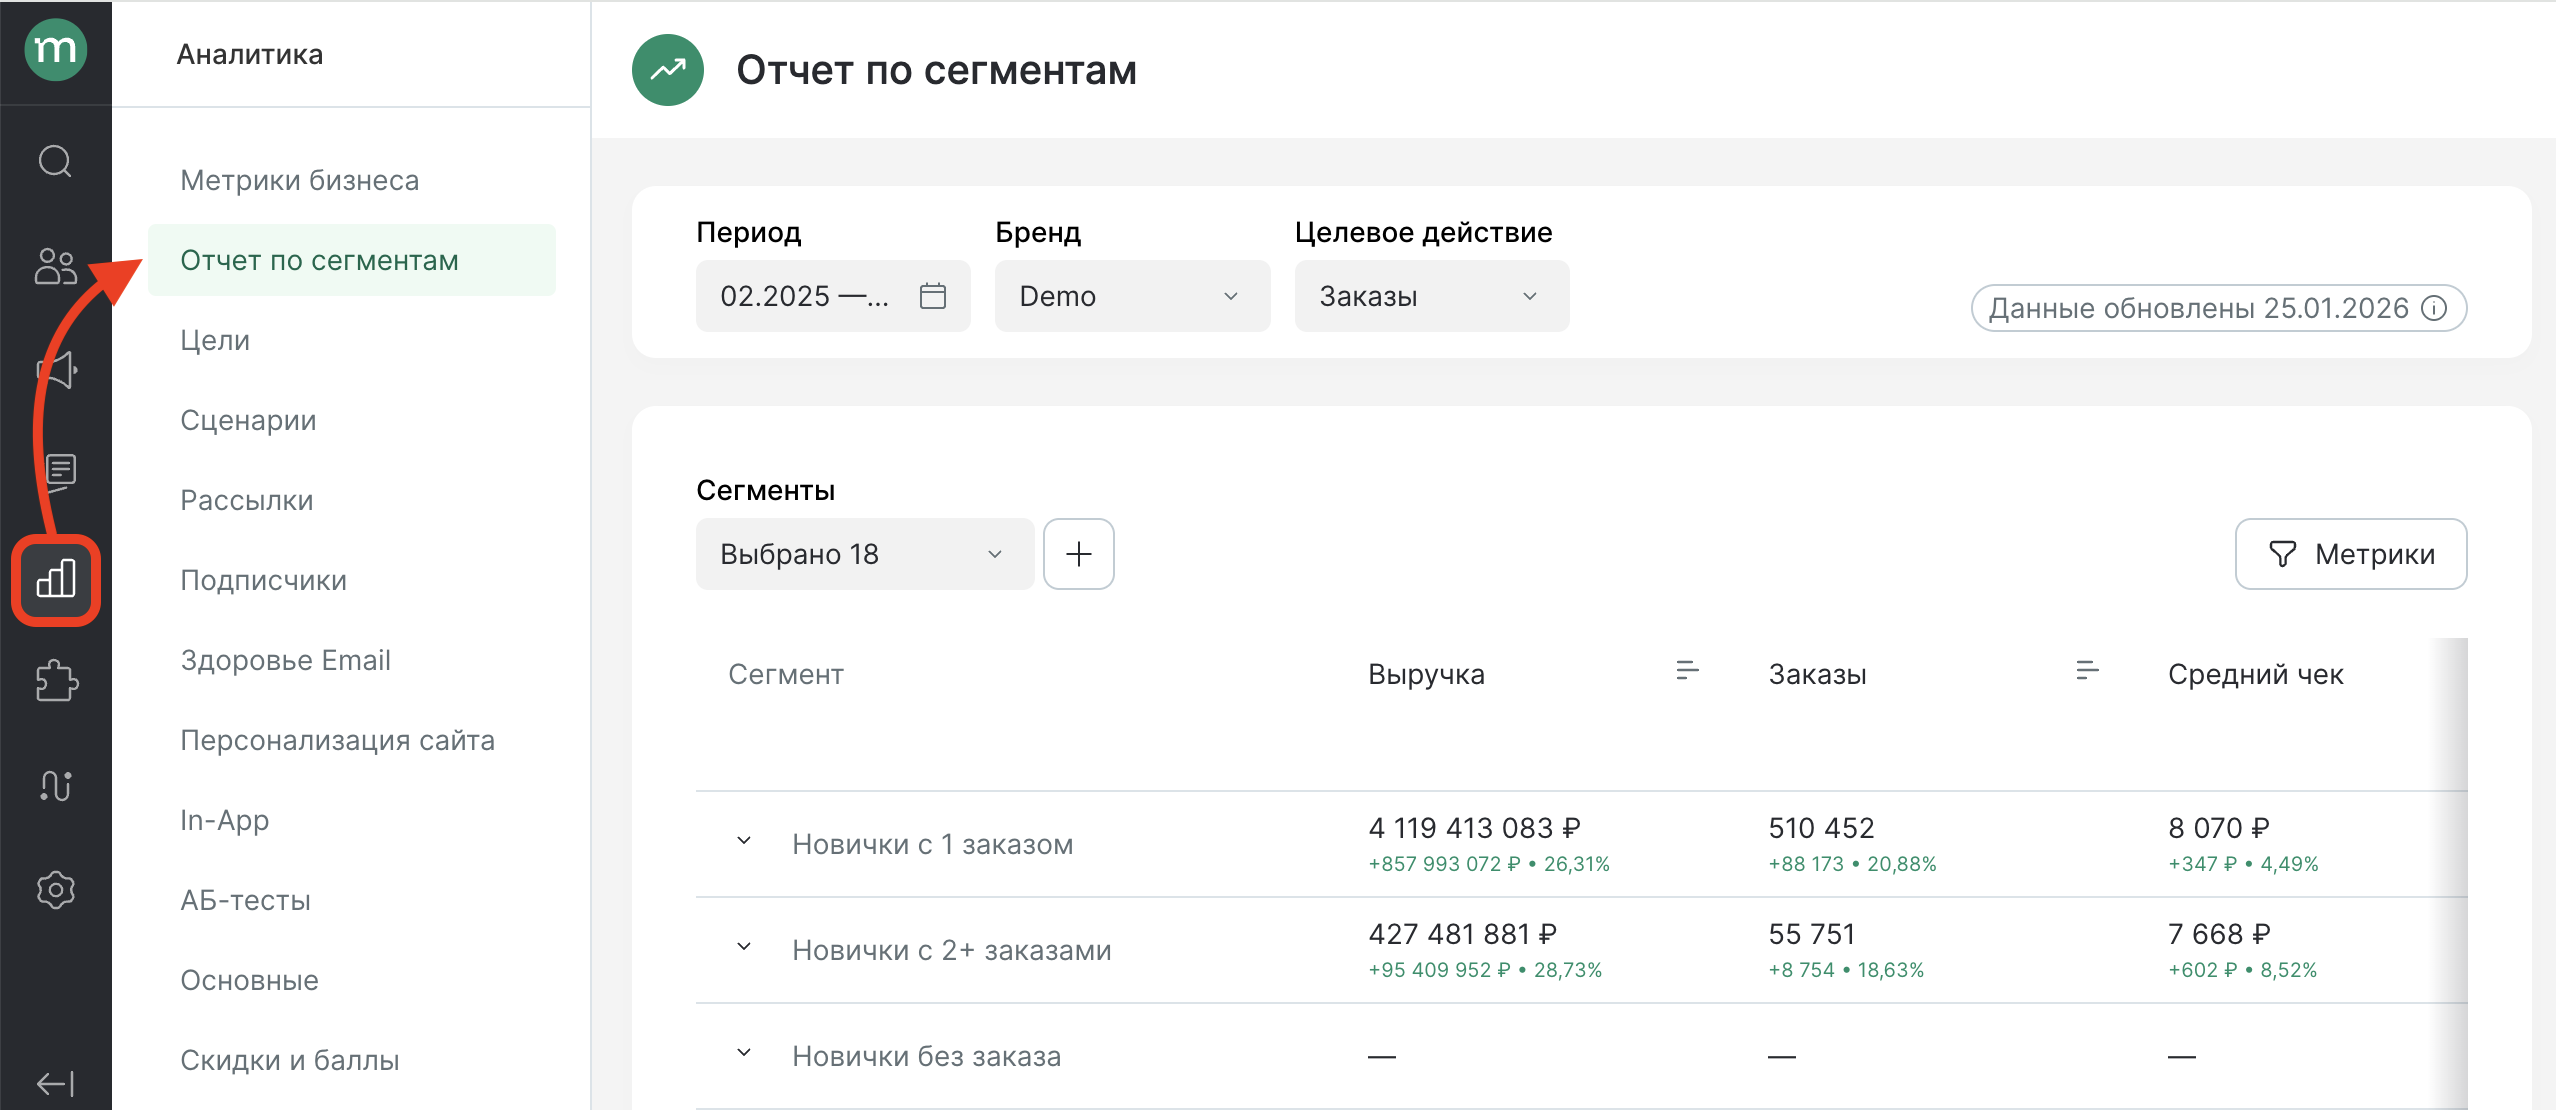
Task: Collapse the Новички без заказа row
Action: coord(744,1052)
